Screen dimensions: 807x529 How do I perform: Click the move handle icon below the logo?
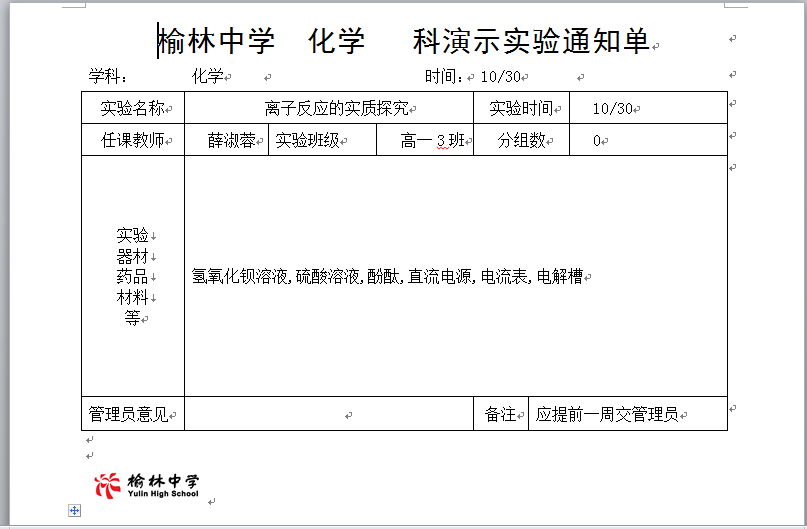(74, 511)
